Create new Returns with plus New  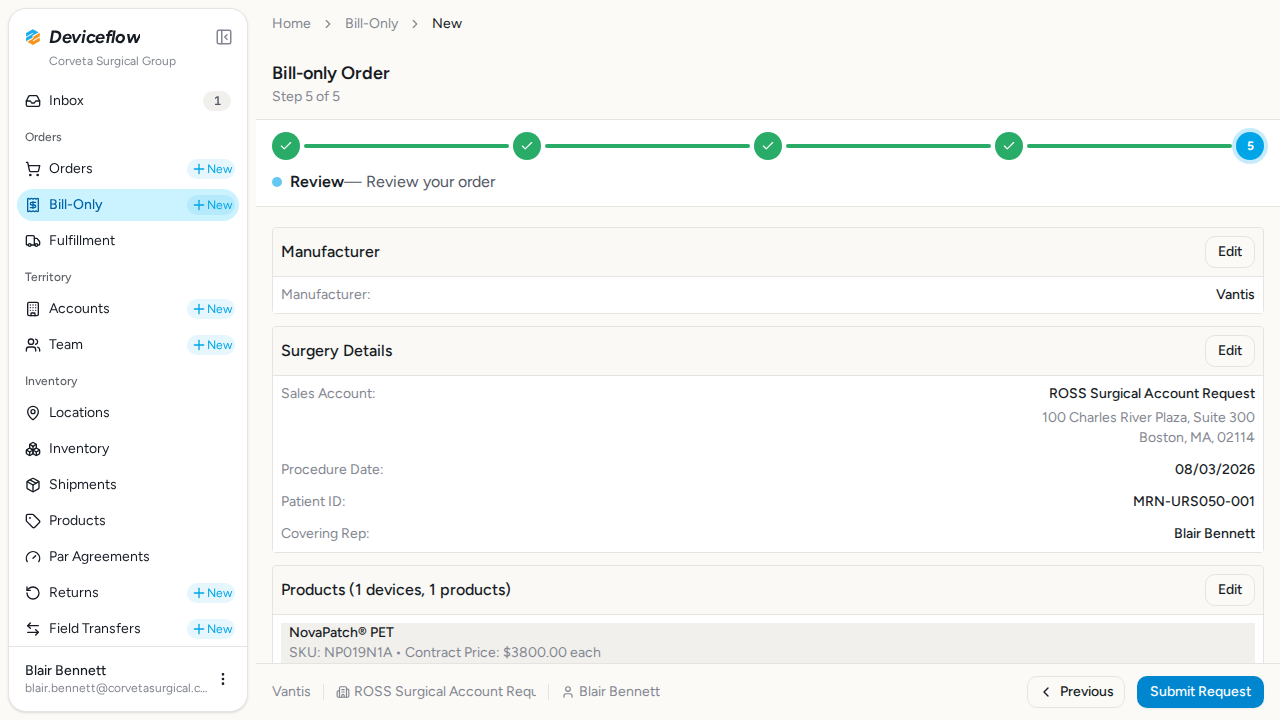212,593
